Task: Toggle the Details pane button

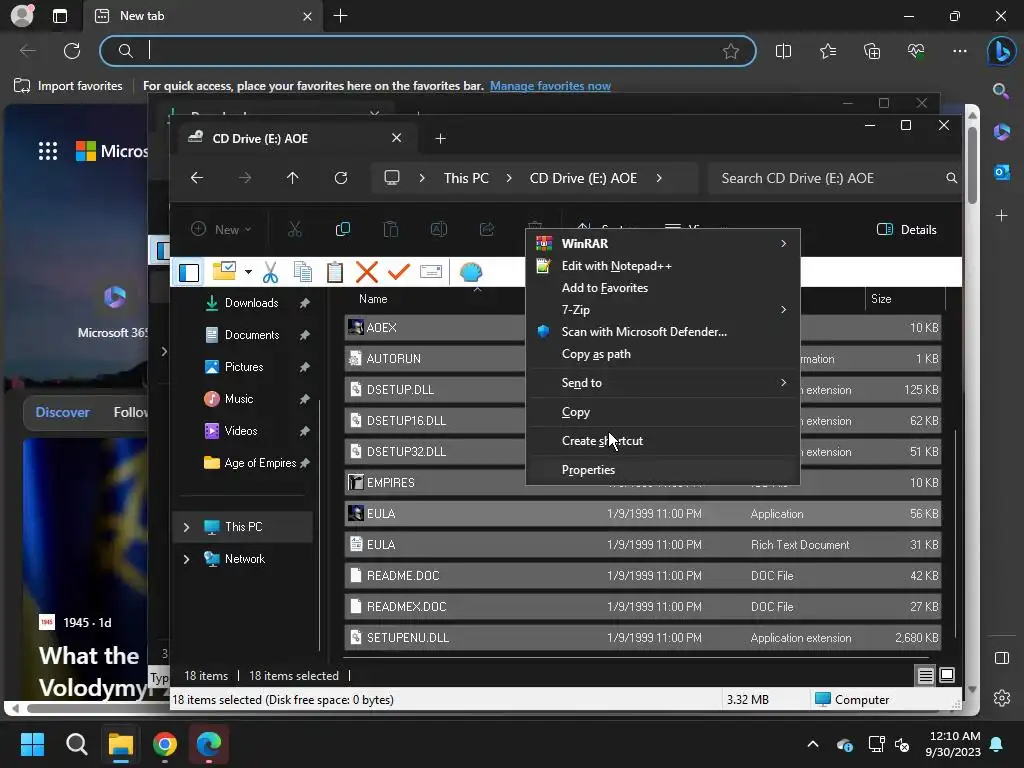Action: pos(906,229)
